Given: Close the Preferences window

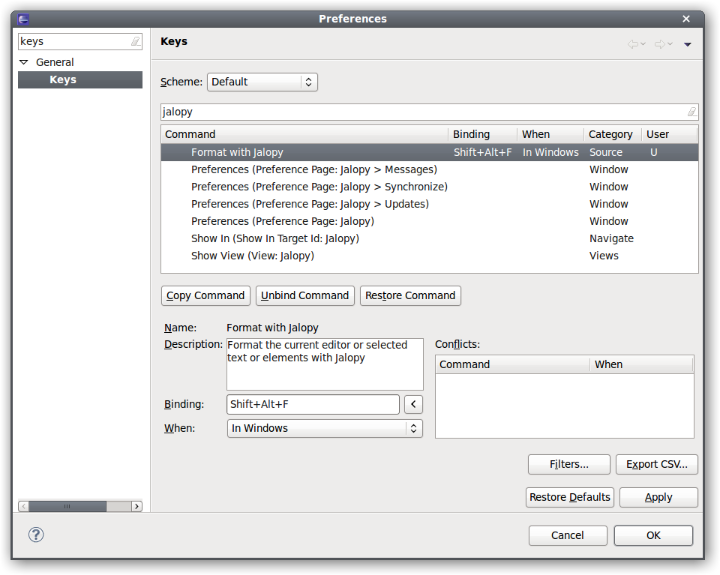Looking at the screenshot, I should [x=686, y=19].
